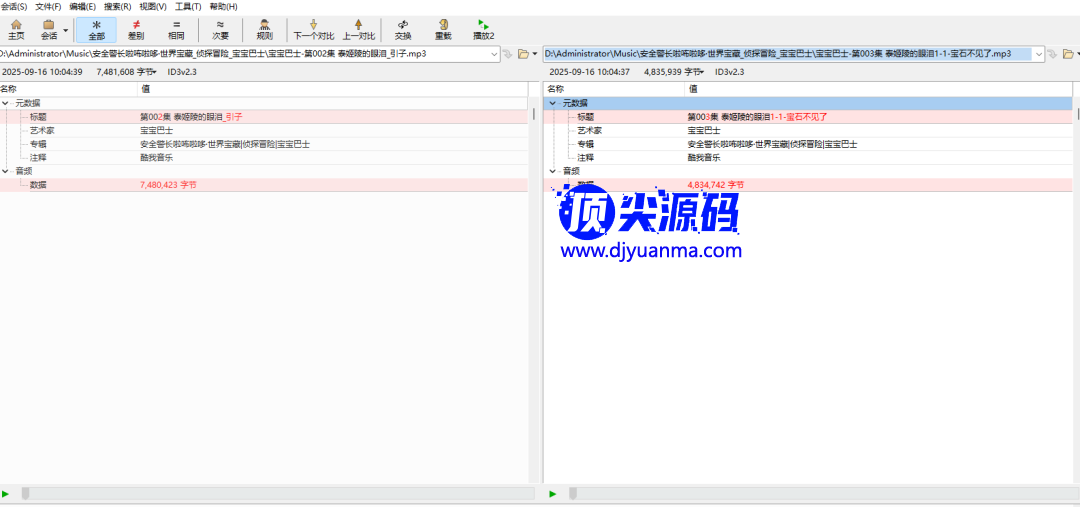
Task: Click the 交换 (Swap) sides icon
Action: (x=403, y=29)
